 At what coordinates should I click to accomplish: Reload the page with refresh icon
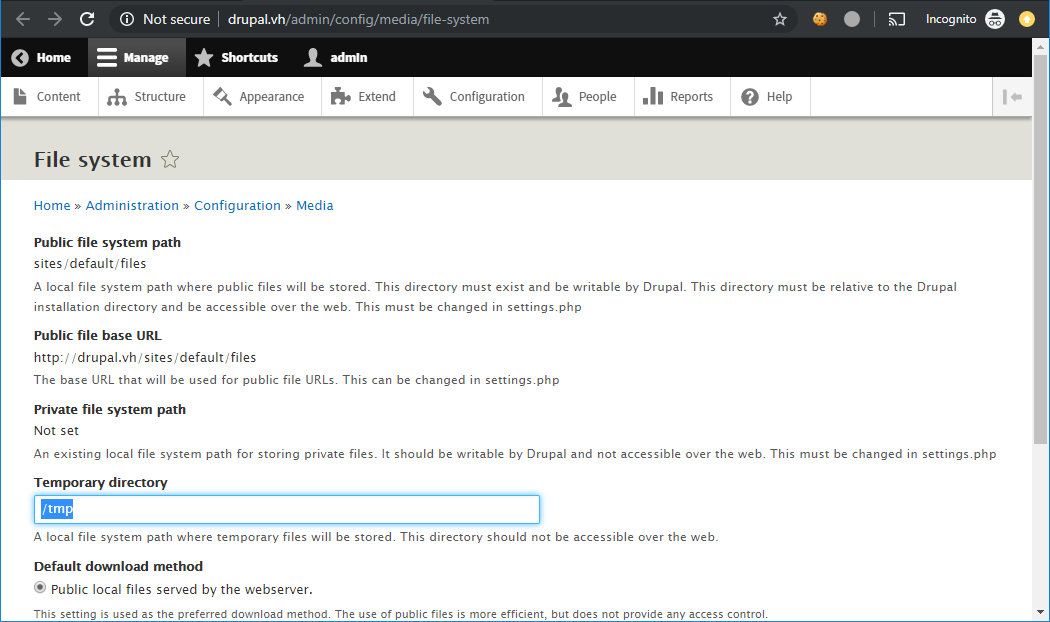[x=87, y=19]
